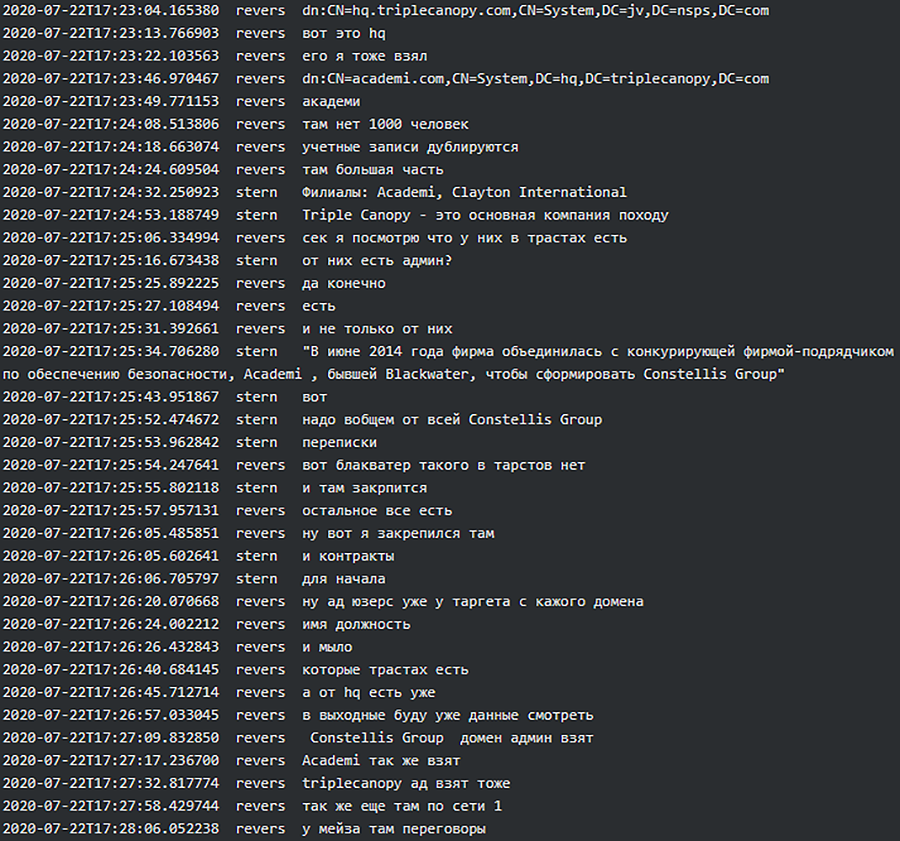Click the message "там нет 1000 человек"
Image resolution: width=900 pixels, height=841 pixels.
click(x=385, y=124)
